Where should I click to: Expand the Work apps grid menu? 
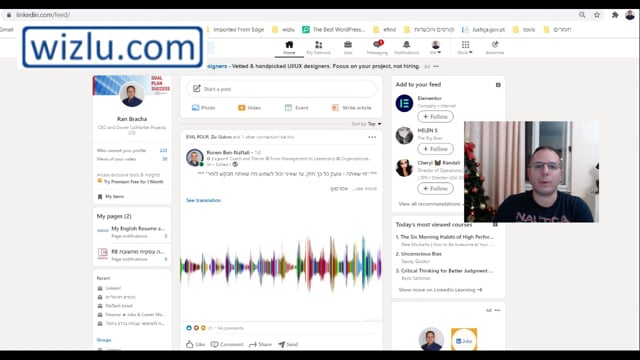[x=465, y=48]
